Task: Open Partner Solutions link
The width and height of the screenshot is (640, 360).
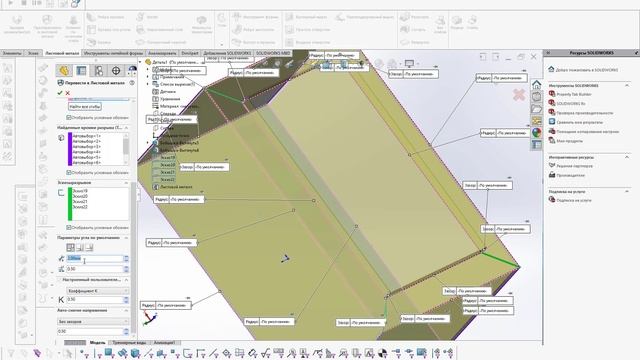Action: (x=574, y=166)
